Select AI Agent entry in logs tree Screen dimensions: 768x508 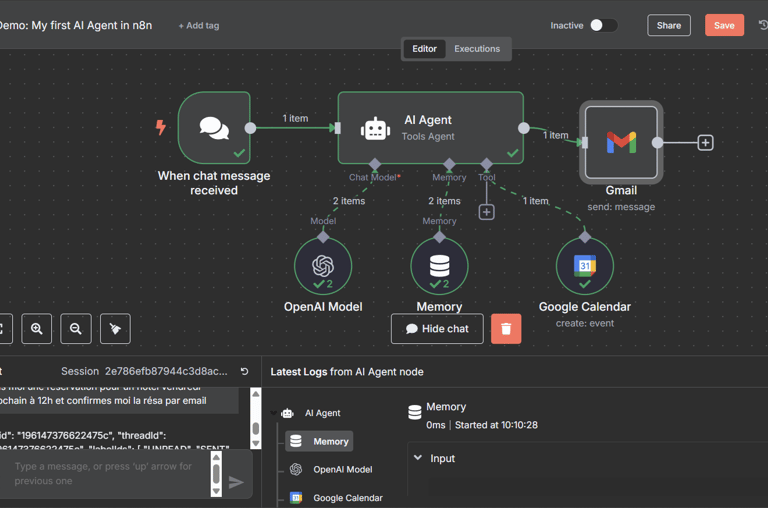[x=311, y=413]
